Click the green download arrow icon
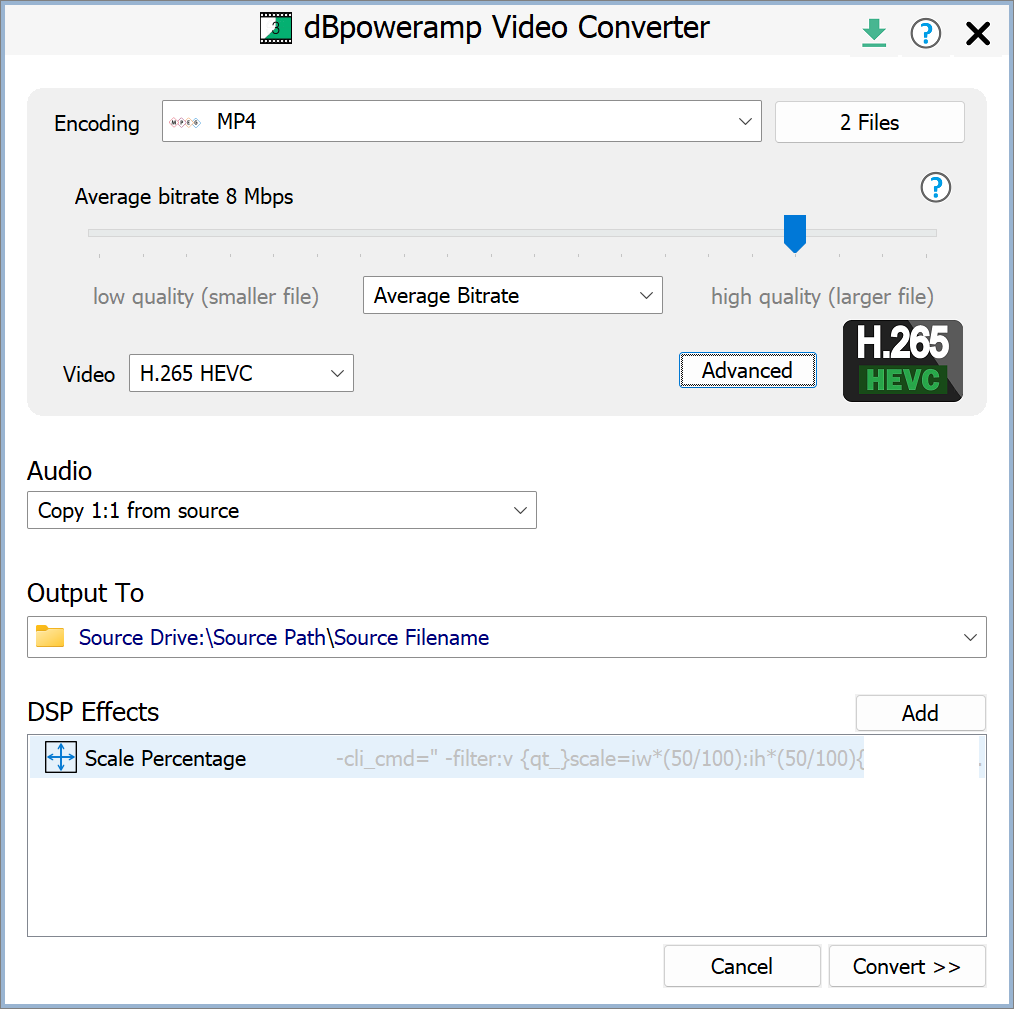 (874, 33)
